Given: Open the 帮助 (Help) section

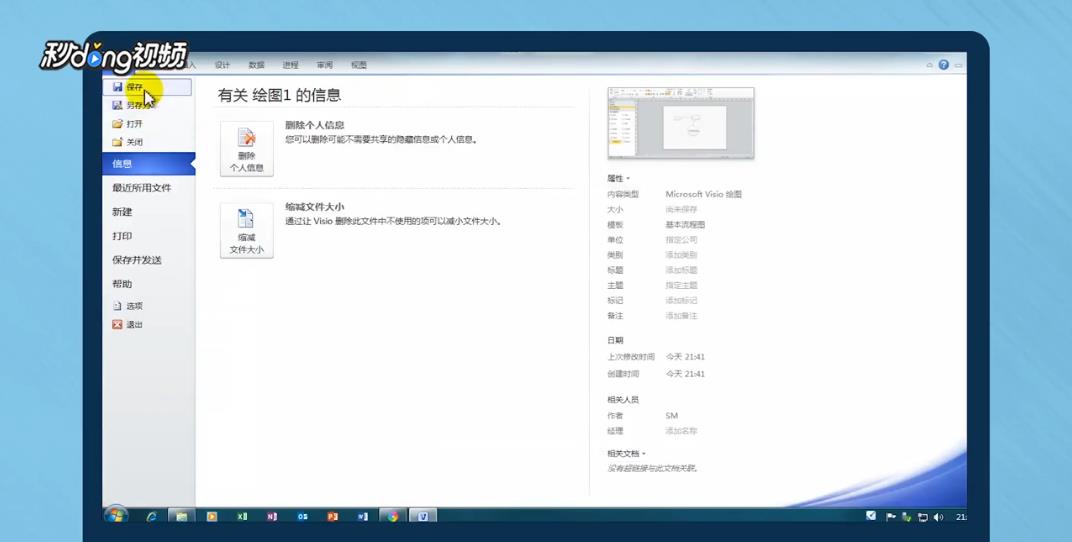Looking at the screenshot, I should pyautogui.click(x=122, y=284).
